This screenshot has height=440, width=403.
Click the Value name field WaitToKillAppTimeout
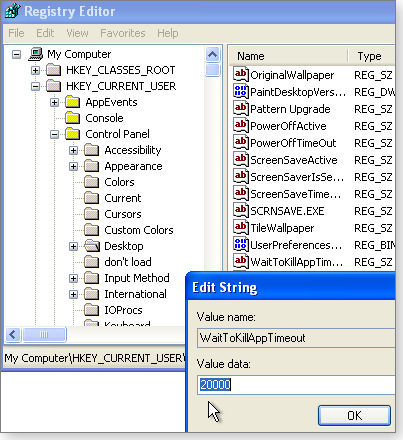coord(296,338)
